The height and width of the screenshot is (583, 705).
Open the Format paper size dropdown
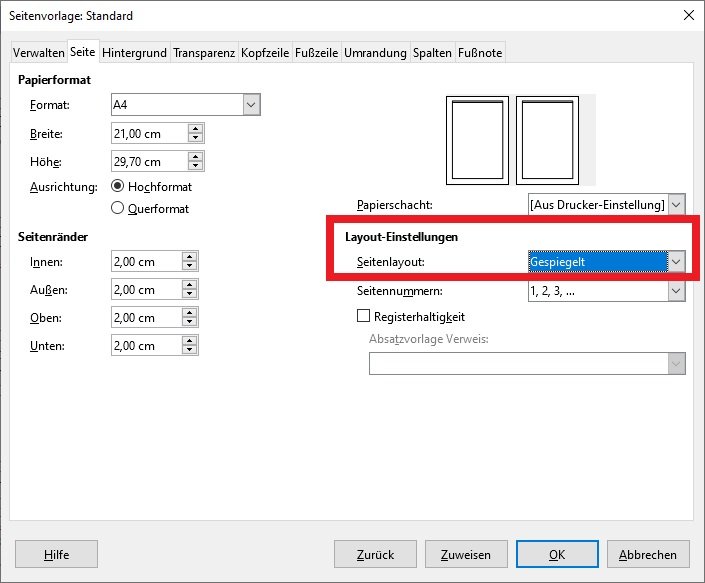[x=251, y=104]
